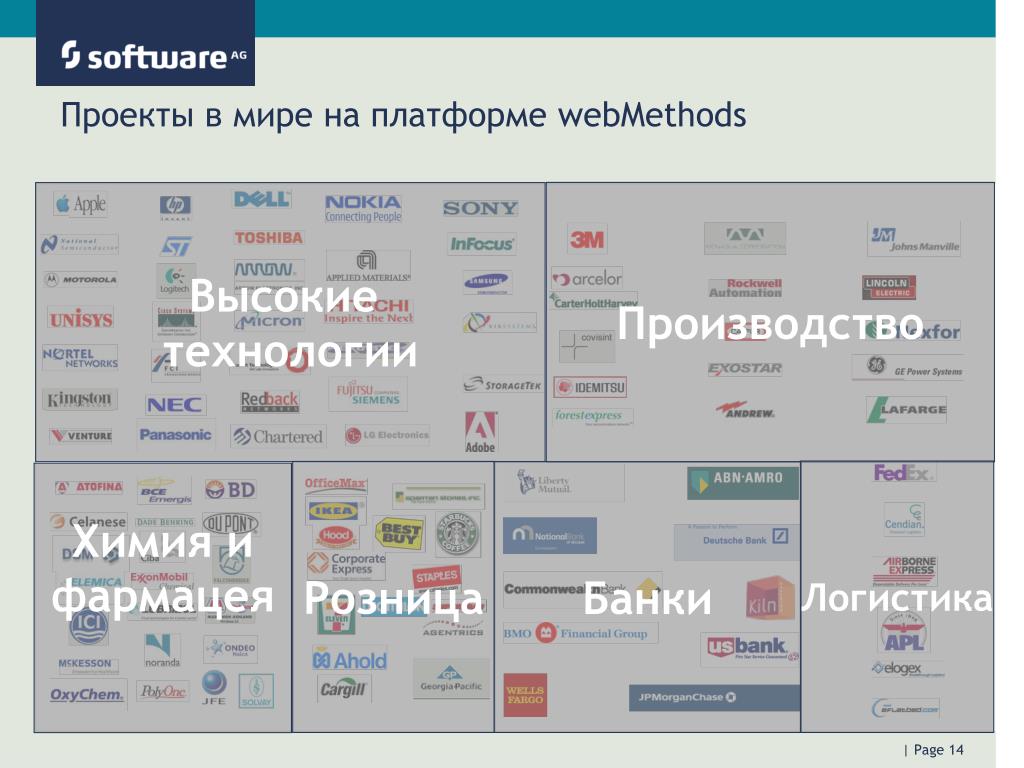The height and width of the screenshot is (768, 1024).
Task: Click the 'Производство' heading
Action: (771, 324)
